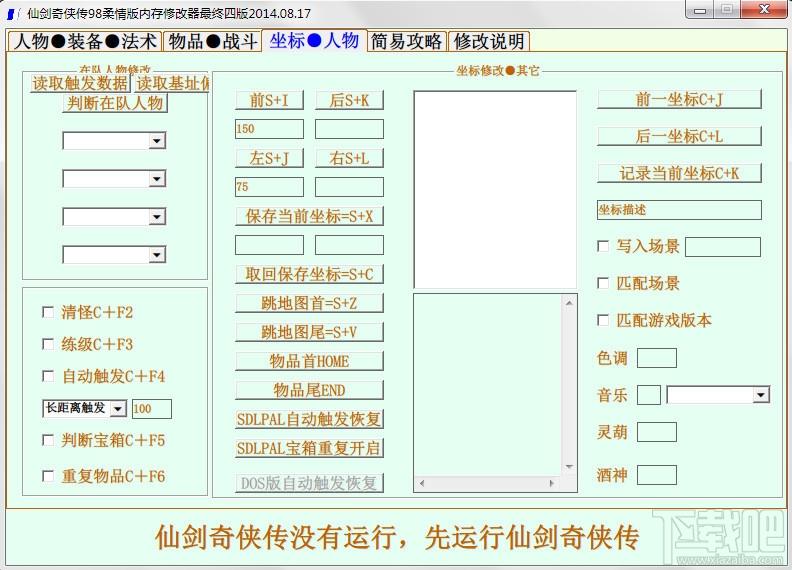Open the 简易攻略 tab
792x570 pixels.
coord(407,41)
